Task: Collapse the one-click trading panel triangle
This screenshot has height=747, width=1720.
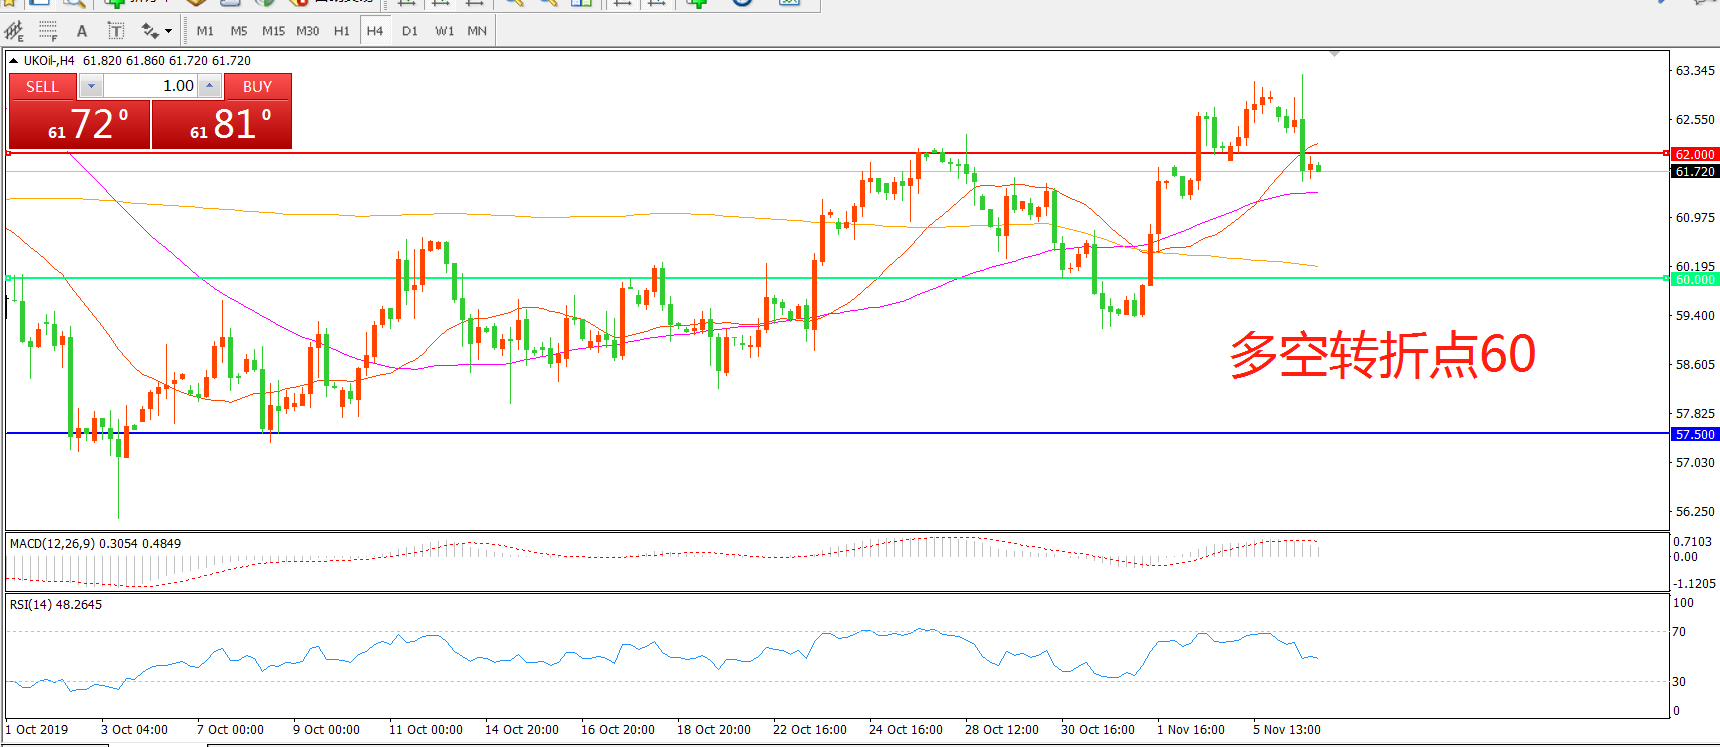Action: coord(14,61)
